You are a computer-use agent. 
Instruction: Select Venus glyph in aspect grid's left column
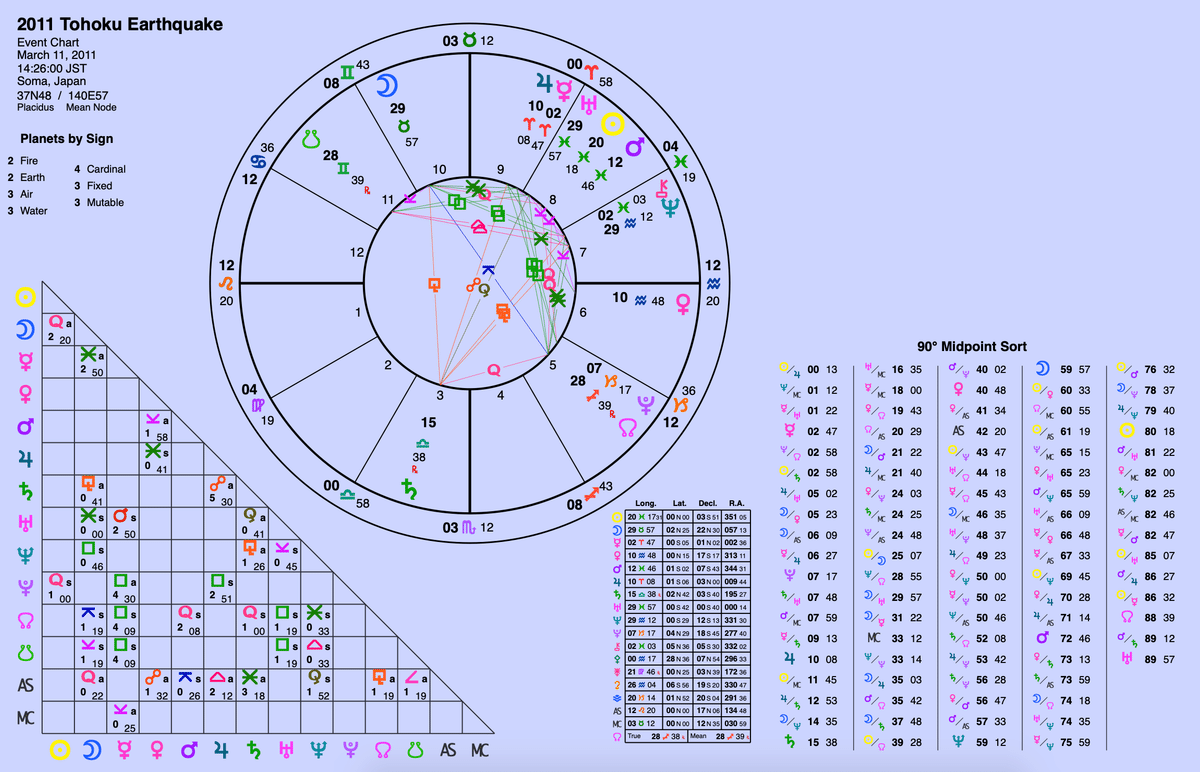pyautogui.click(x=26, y=393)
